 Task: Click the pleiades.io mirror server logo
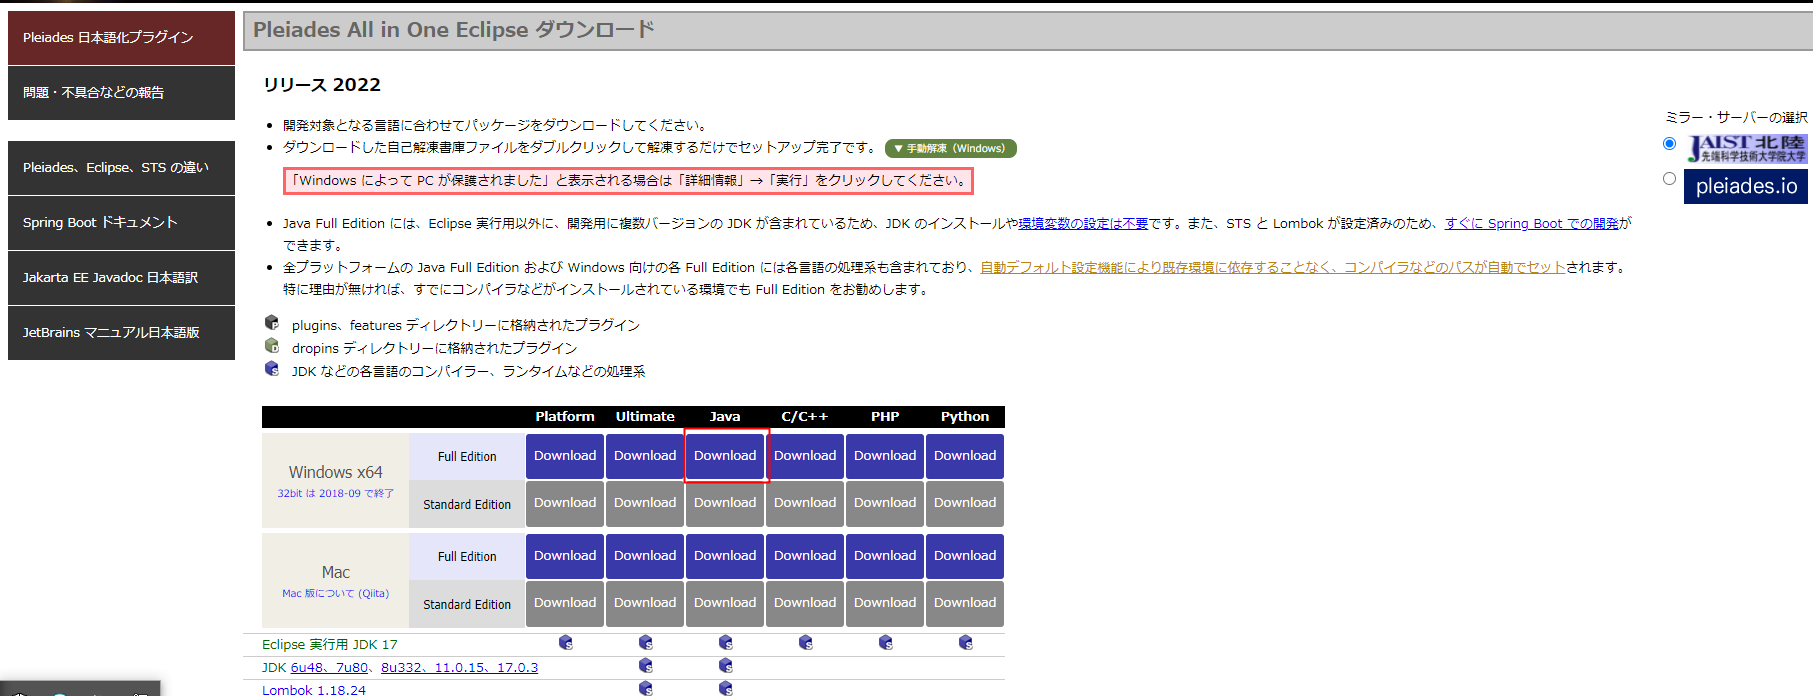click(x=1746, y=186)
